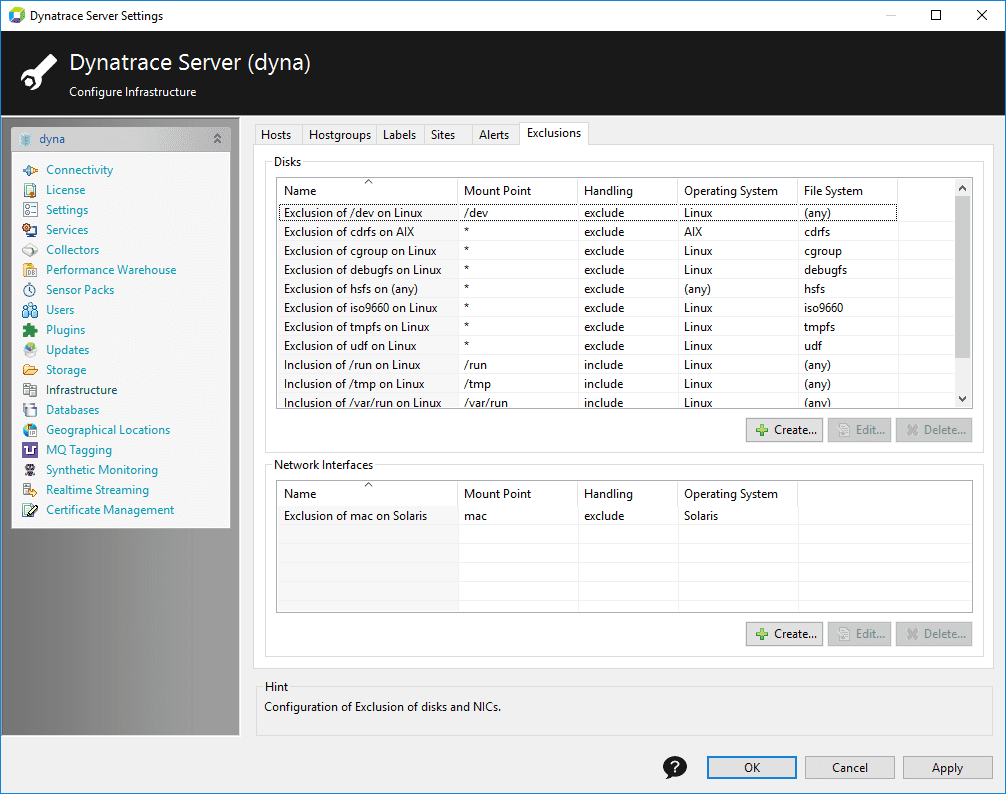Sort Disks table by Operating System column
This screenshot has height=794, width=1006.
coord(737,190)
